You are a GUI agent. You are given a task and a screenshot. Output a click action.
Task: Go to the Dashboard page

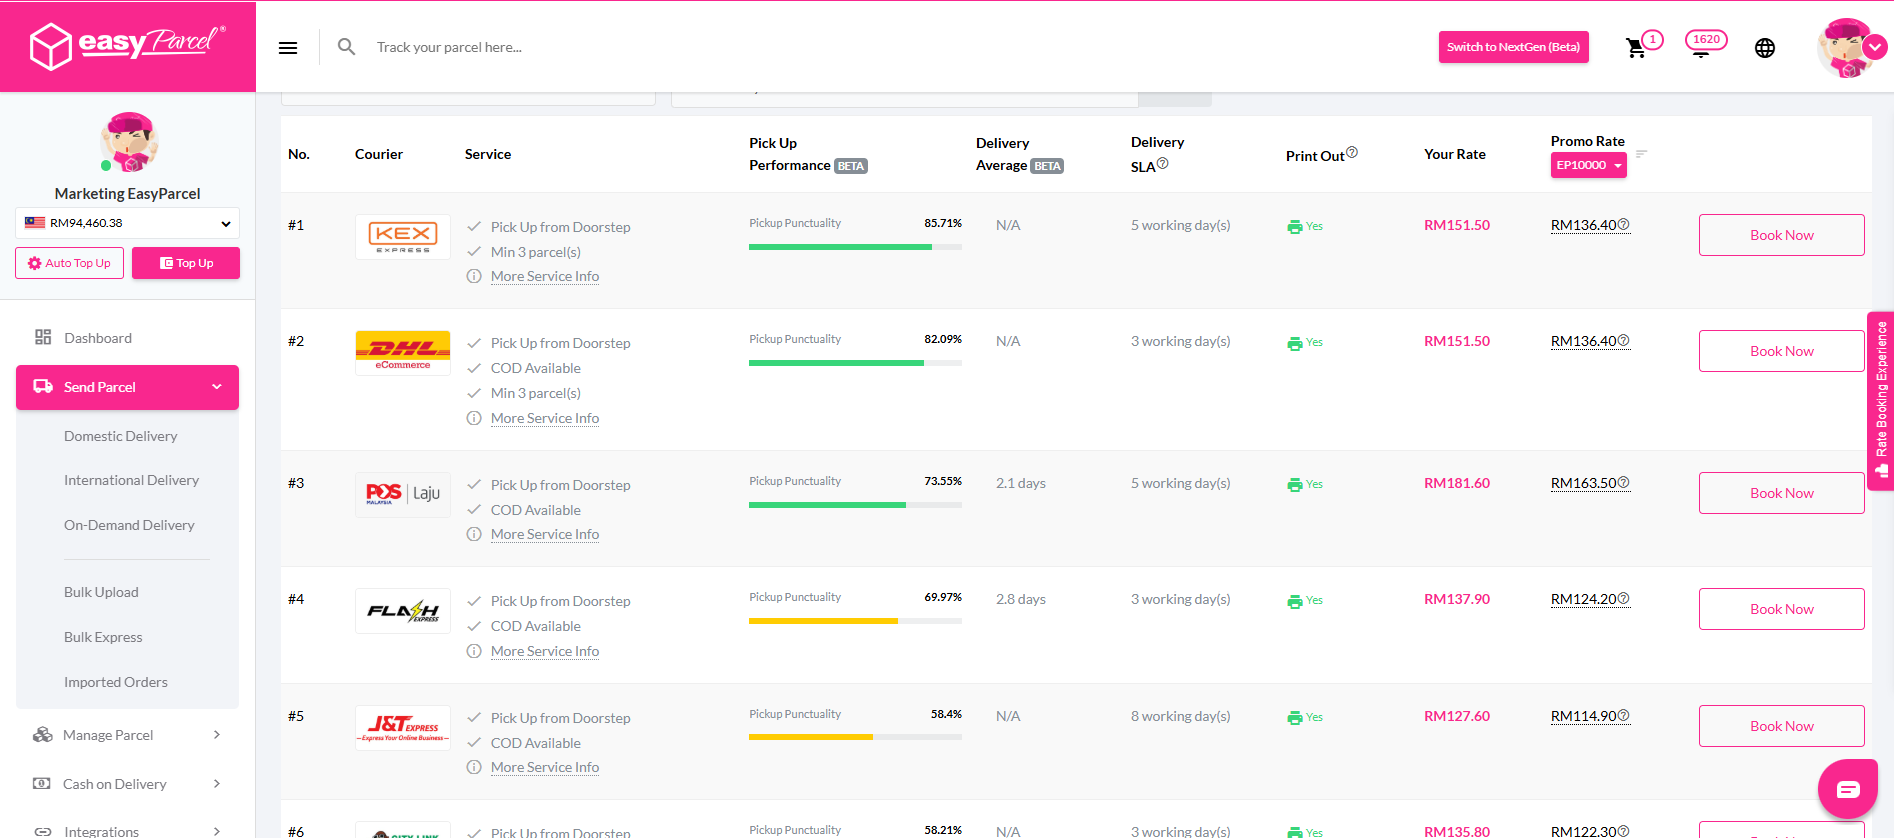tap(98, 338)
